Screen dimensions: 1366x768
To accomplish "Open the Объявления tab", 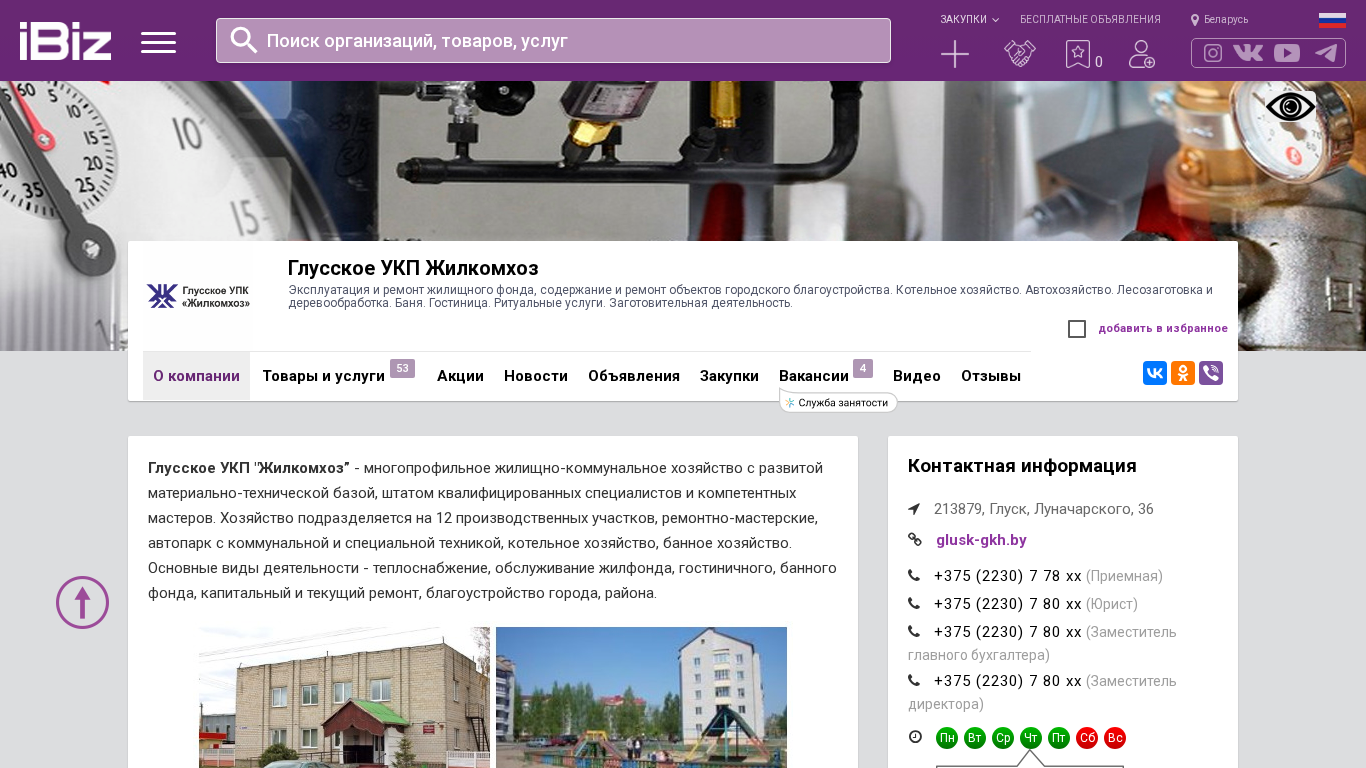I will (x=634, y=376).
